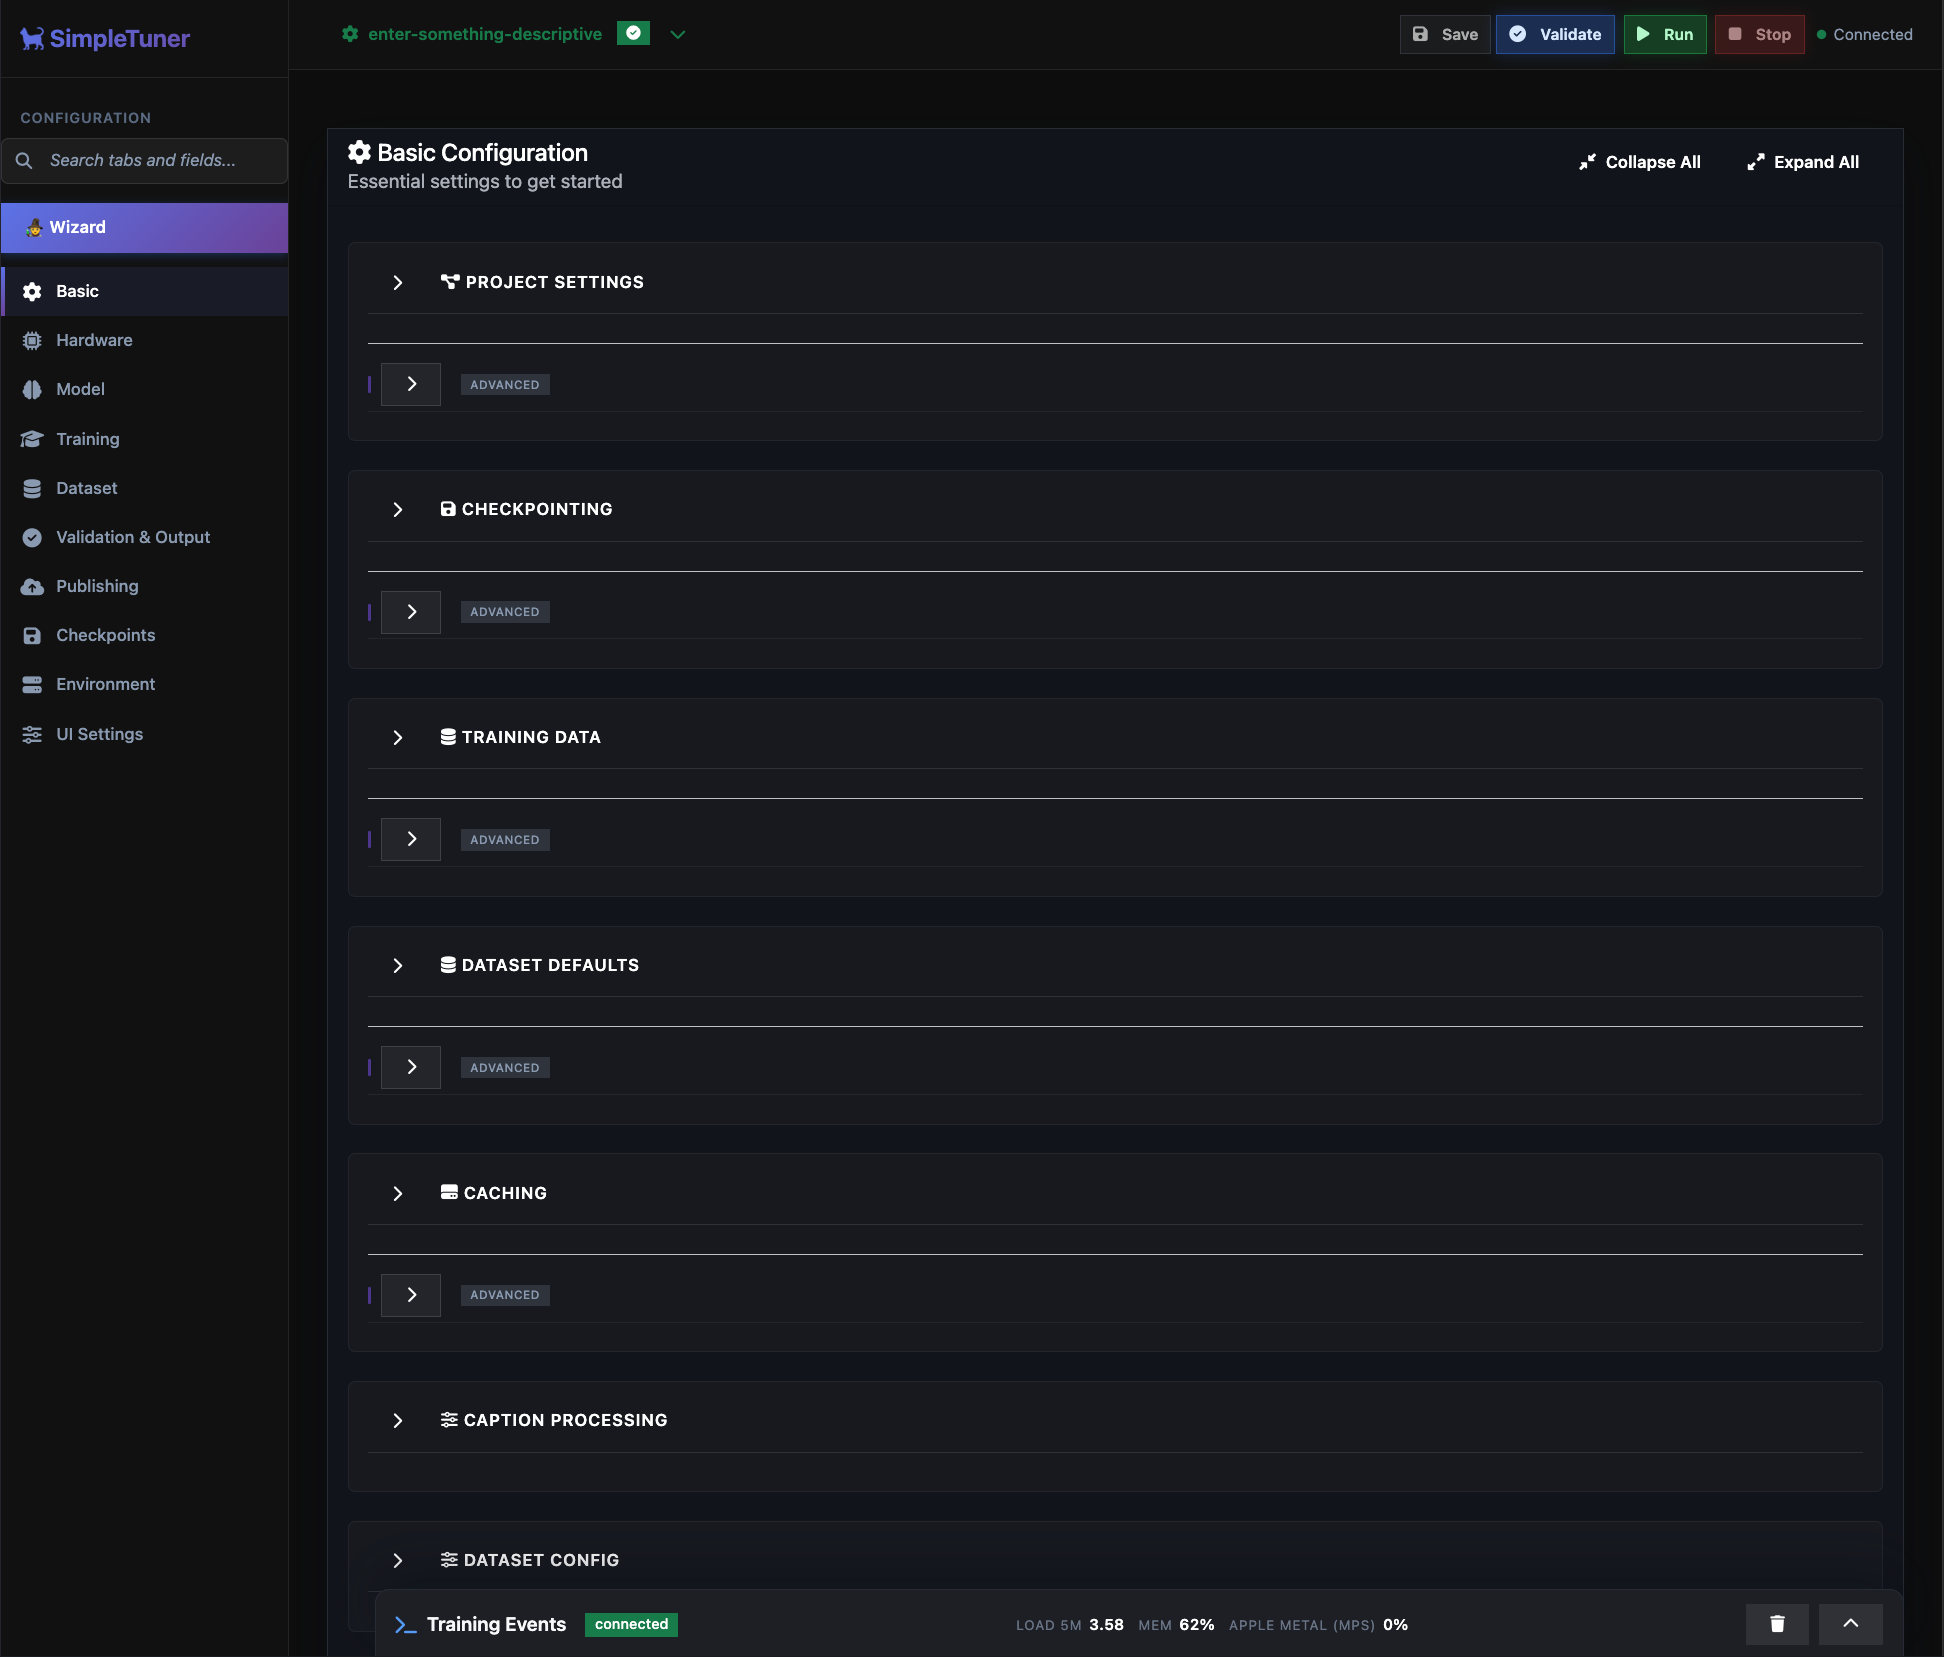Click the green config valid checkmark badge
Screen dimensions: 1944x1657
pos(633,33)
